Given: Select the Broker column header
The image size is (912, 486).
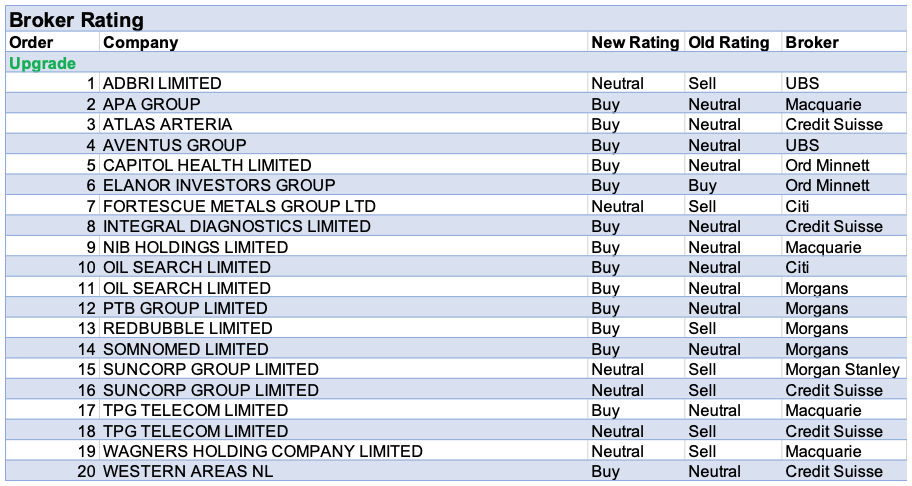Looking at the screenshot, I should [811, 42].
